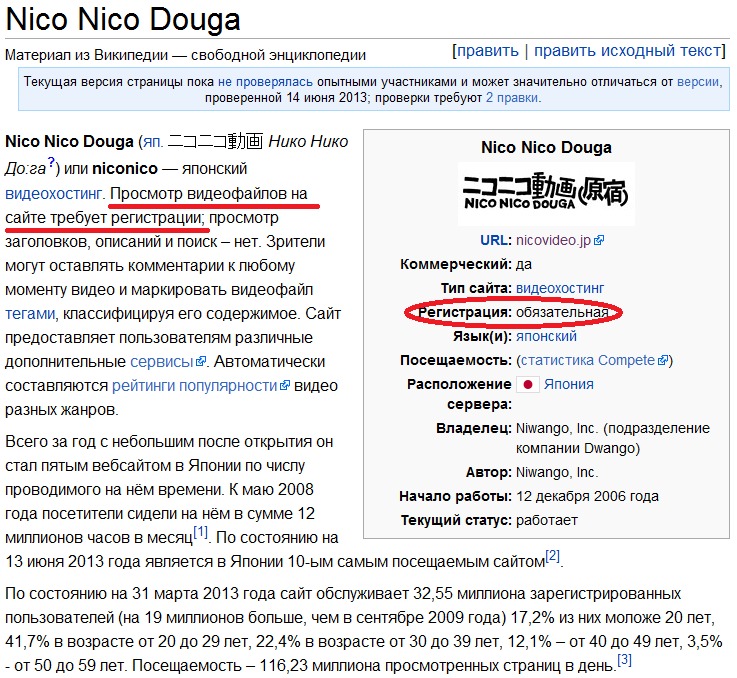Click 'Материал из Википедии — свободной энциклопедии' subtitle
The width and height of the screenshot is (737, 678).
(x=185, y=55)
